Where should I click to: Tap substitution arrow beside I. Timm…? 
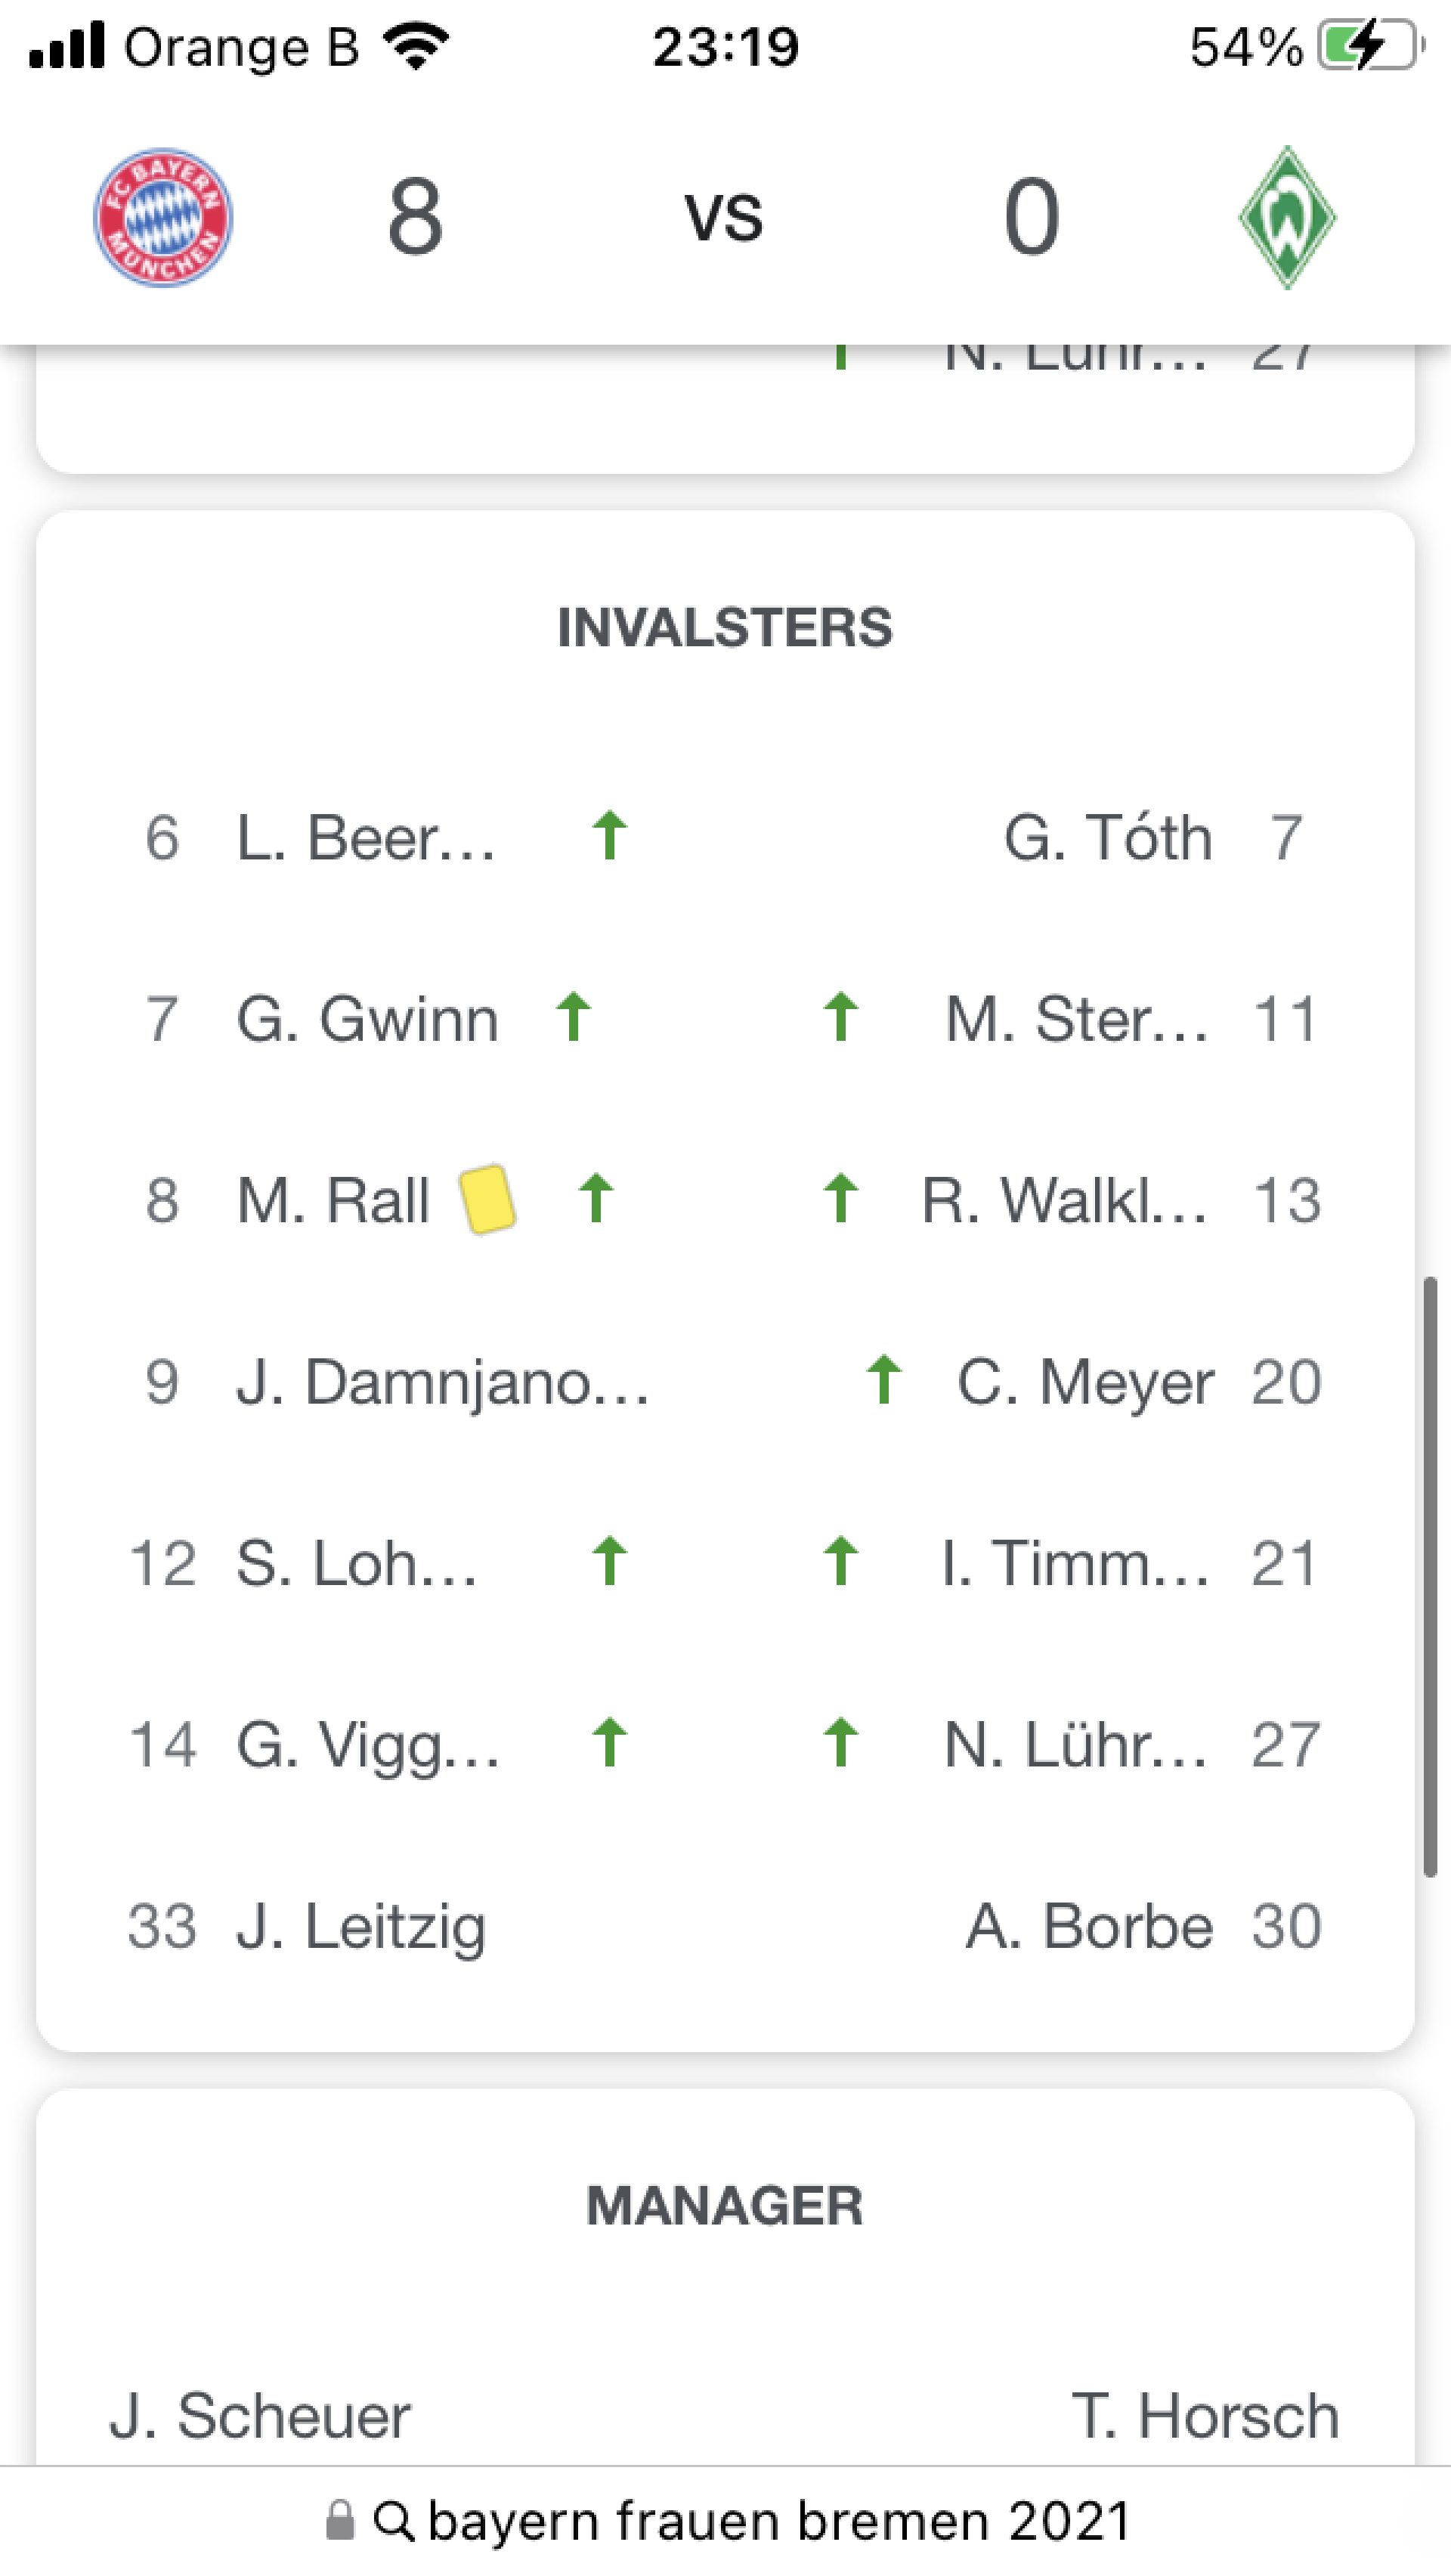[841, 1561]
